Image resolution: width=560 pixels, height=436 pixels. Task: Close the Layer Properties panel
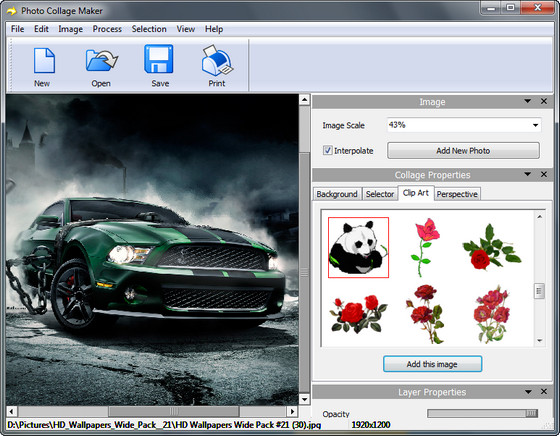tap(544, 392)
